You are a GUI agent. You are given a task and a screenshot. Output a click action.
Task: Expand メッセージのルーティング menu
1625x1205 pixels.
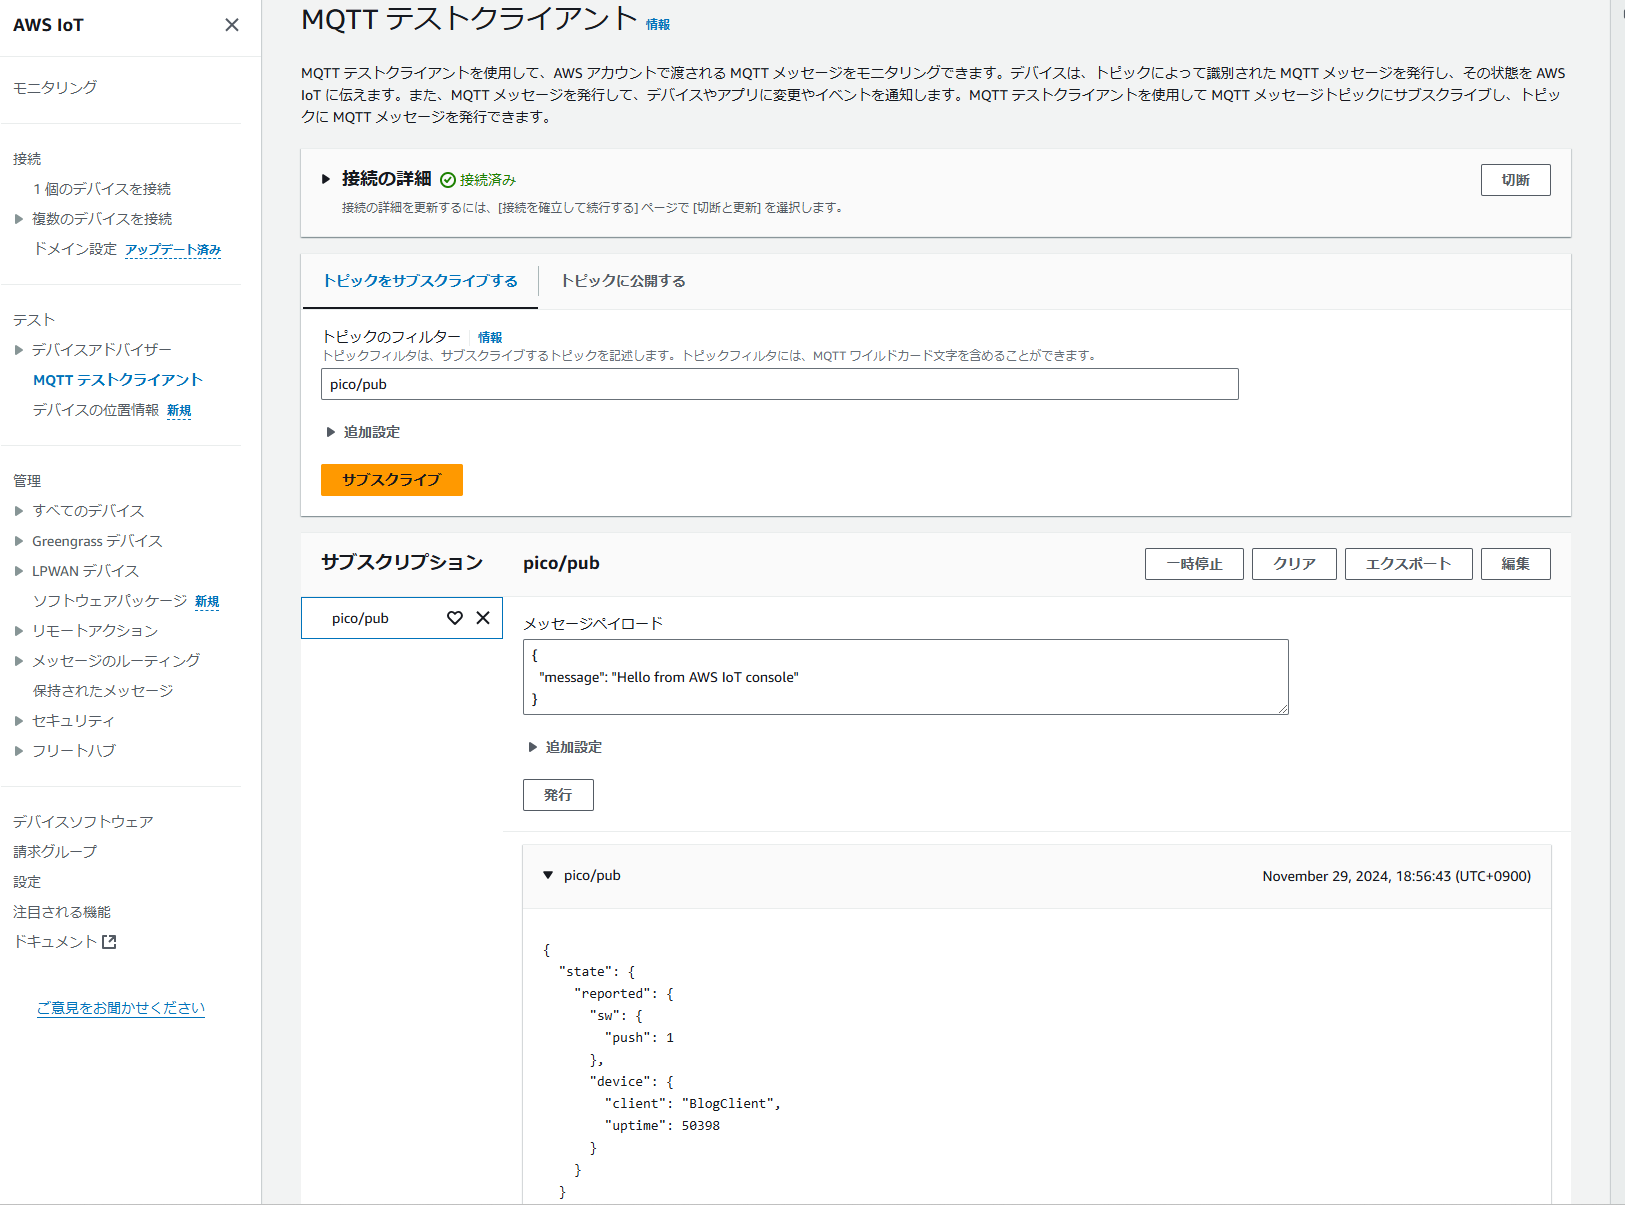(18, 661)
